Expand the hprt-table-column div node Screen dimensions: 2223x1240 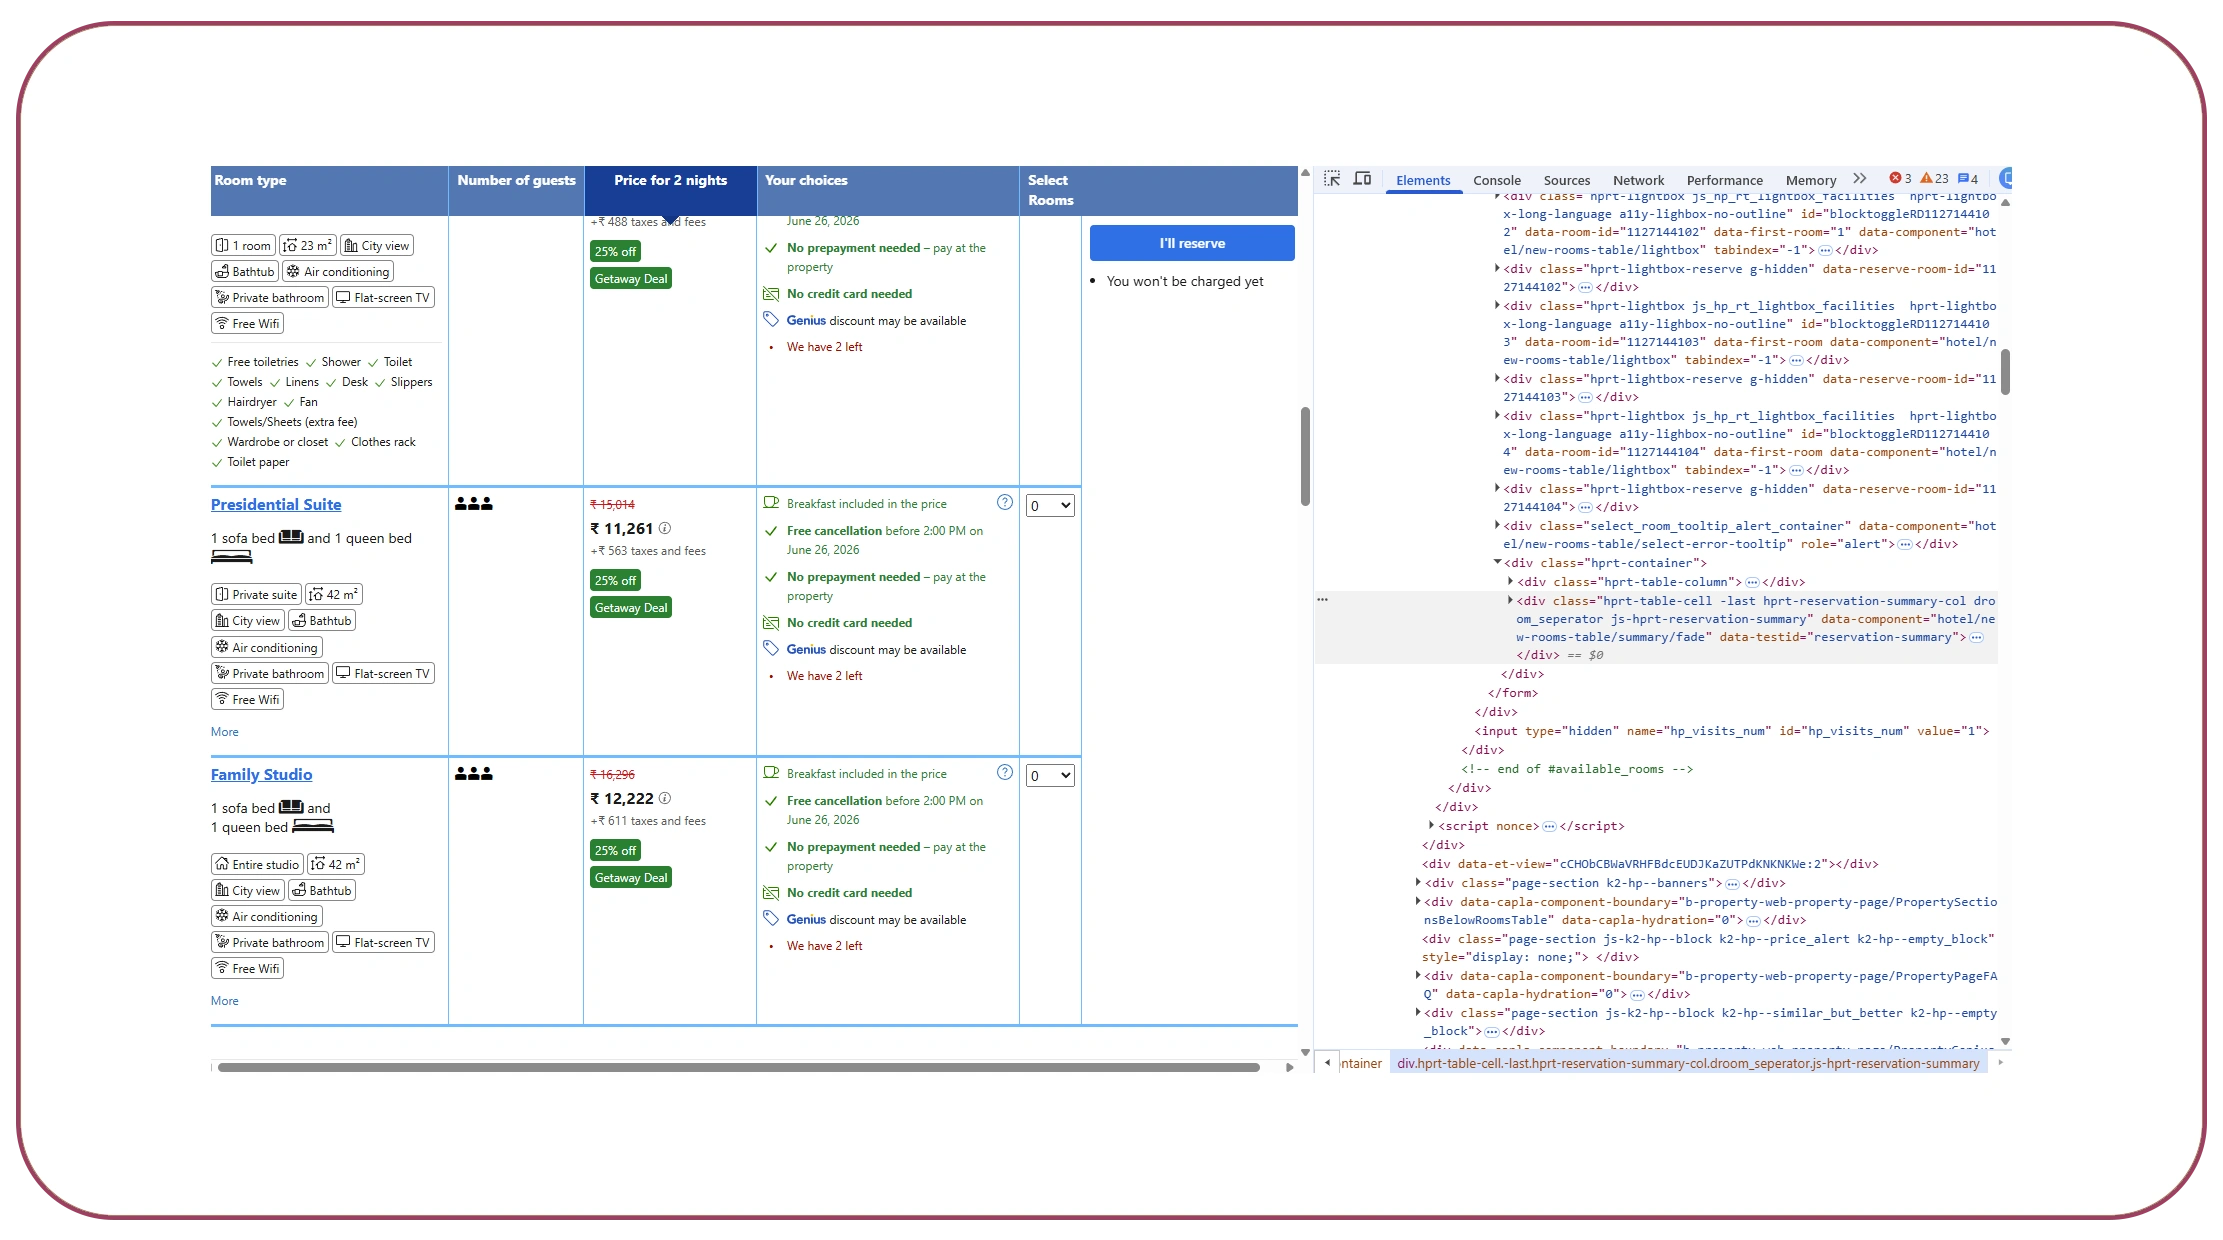click(1510, 581)
